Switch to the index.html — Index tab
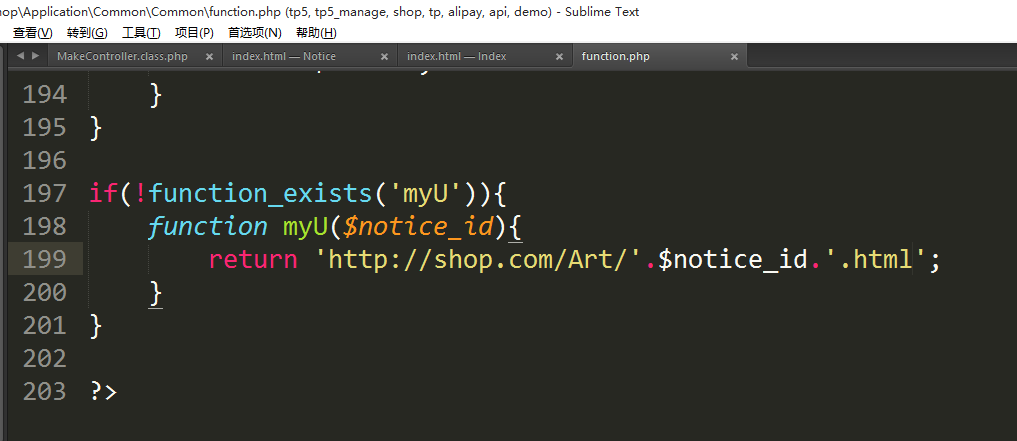Viewport: 1017px width, 441px height. (457, 57)
